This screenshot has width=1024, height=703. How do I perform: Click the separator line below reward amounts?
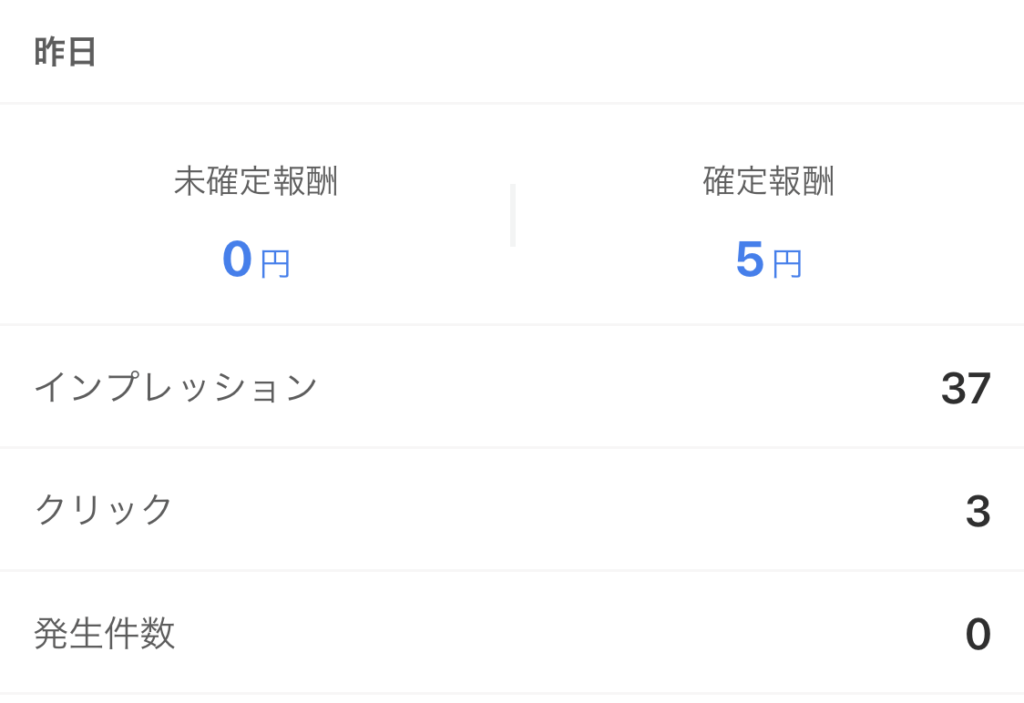click(x=512, y=324)
